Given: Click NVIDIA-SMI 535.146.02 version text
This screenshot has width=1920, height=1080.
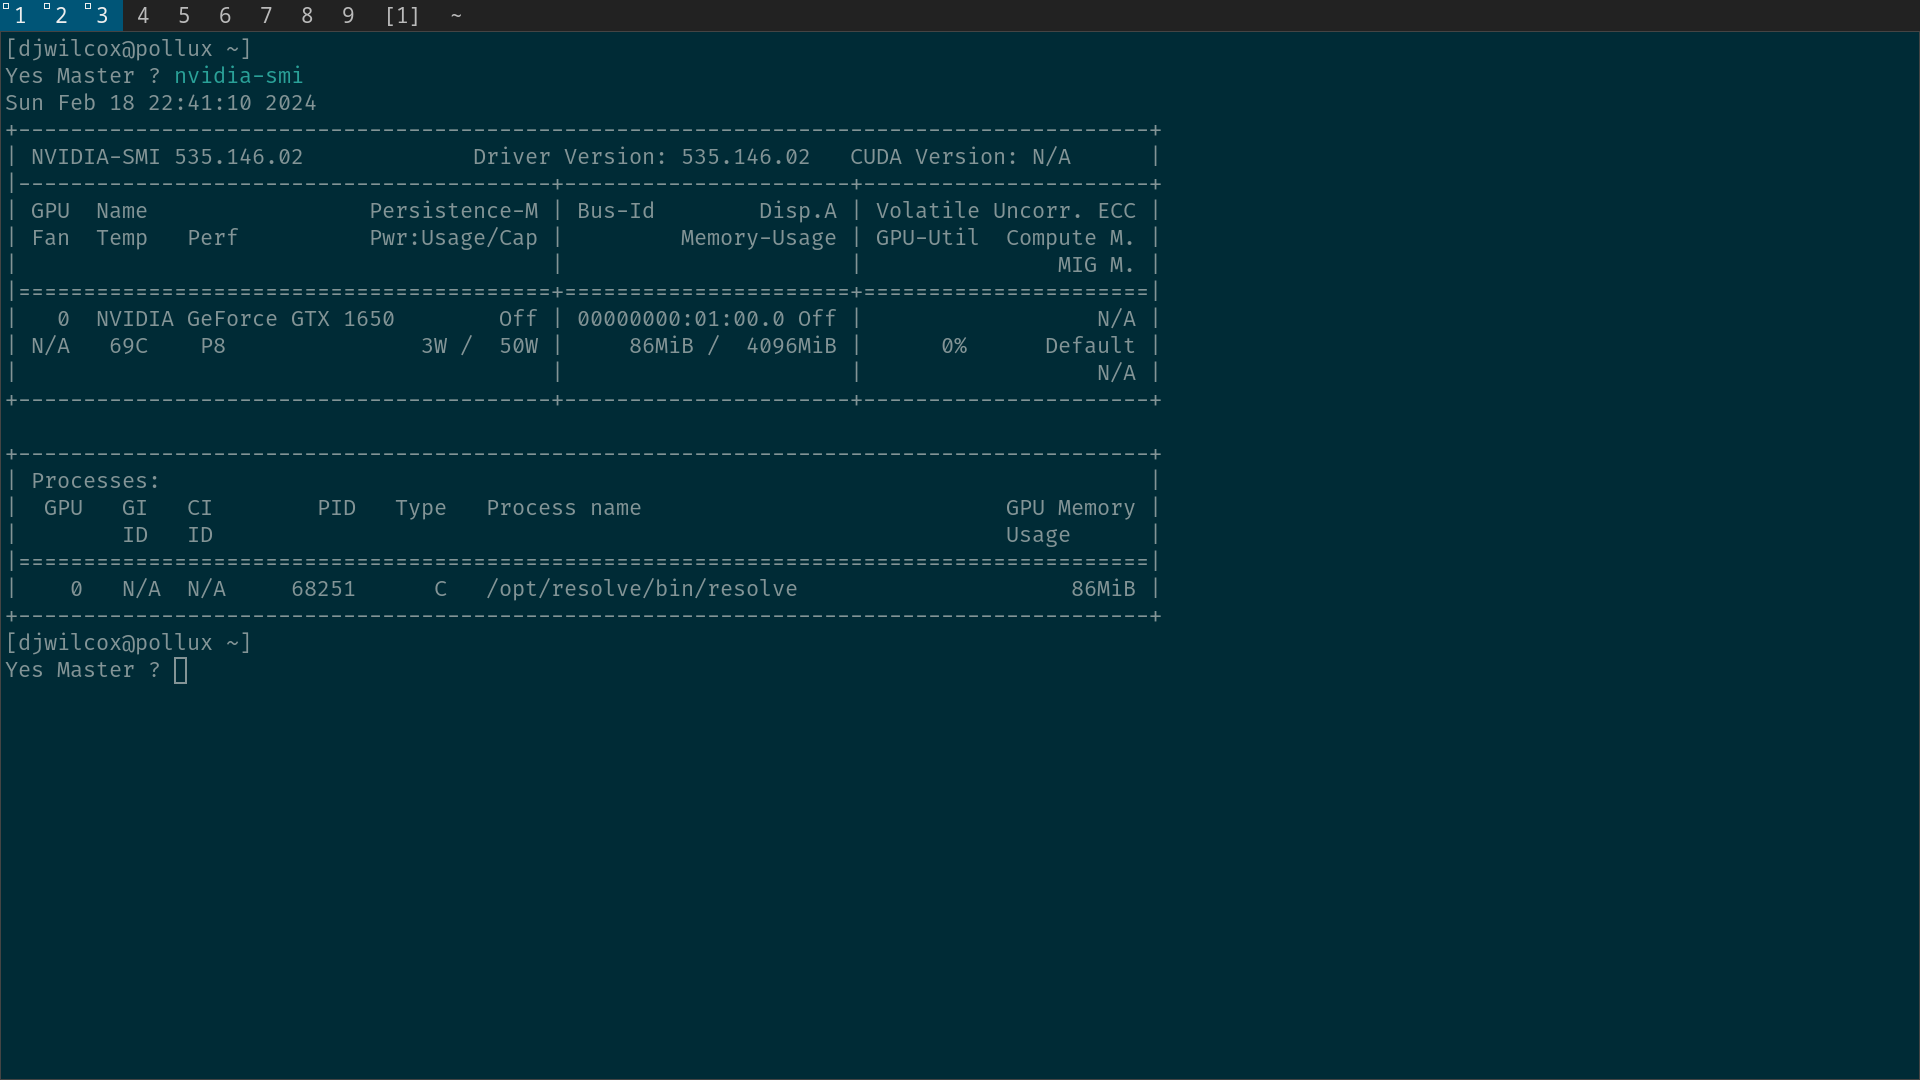Looking at the screenshot, I should tap(167, 157).
